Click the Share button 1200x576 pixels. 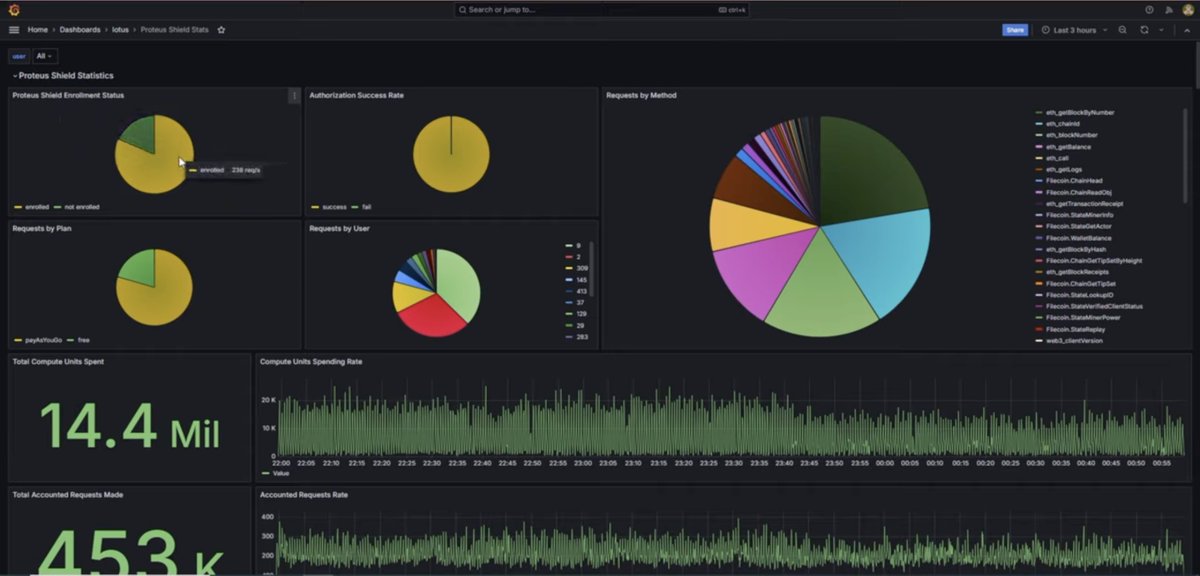[x=1015, y=30]
